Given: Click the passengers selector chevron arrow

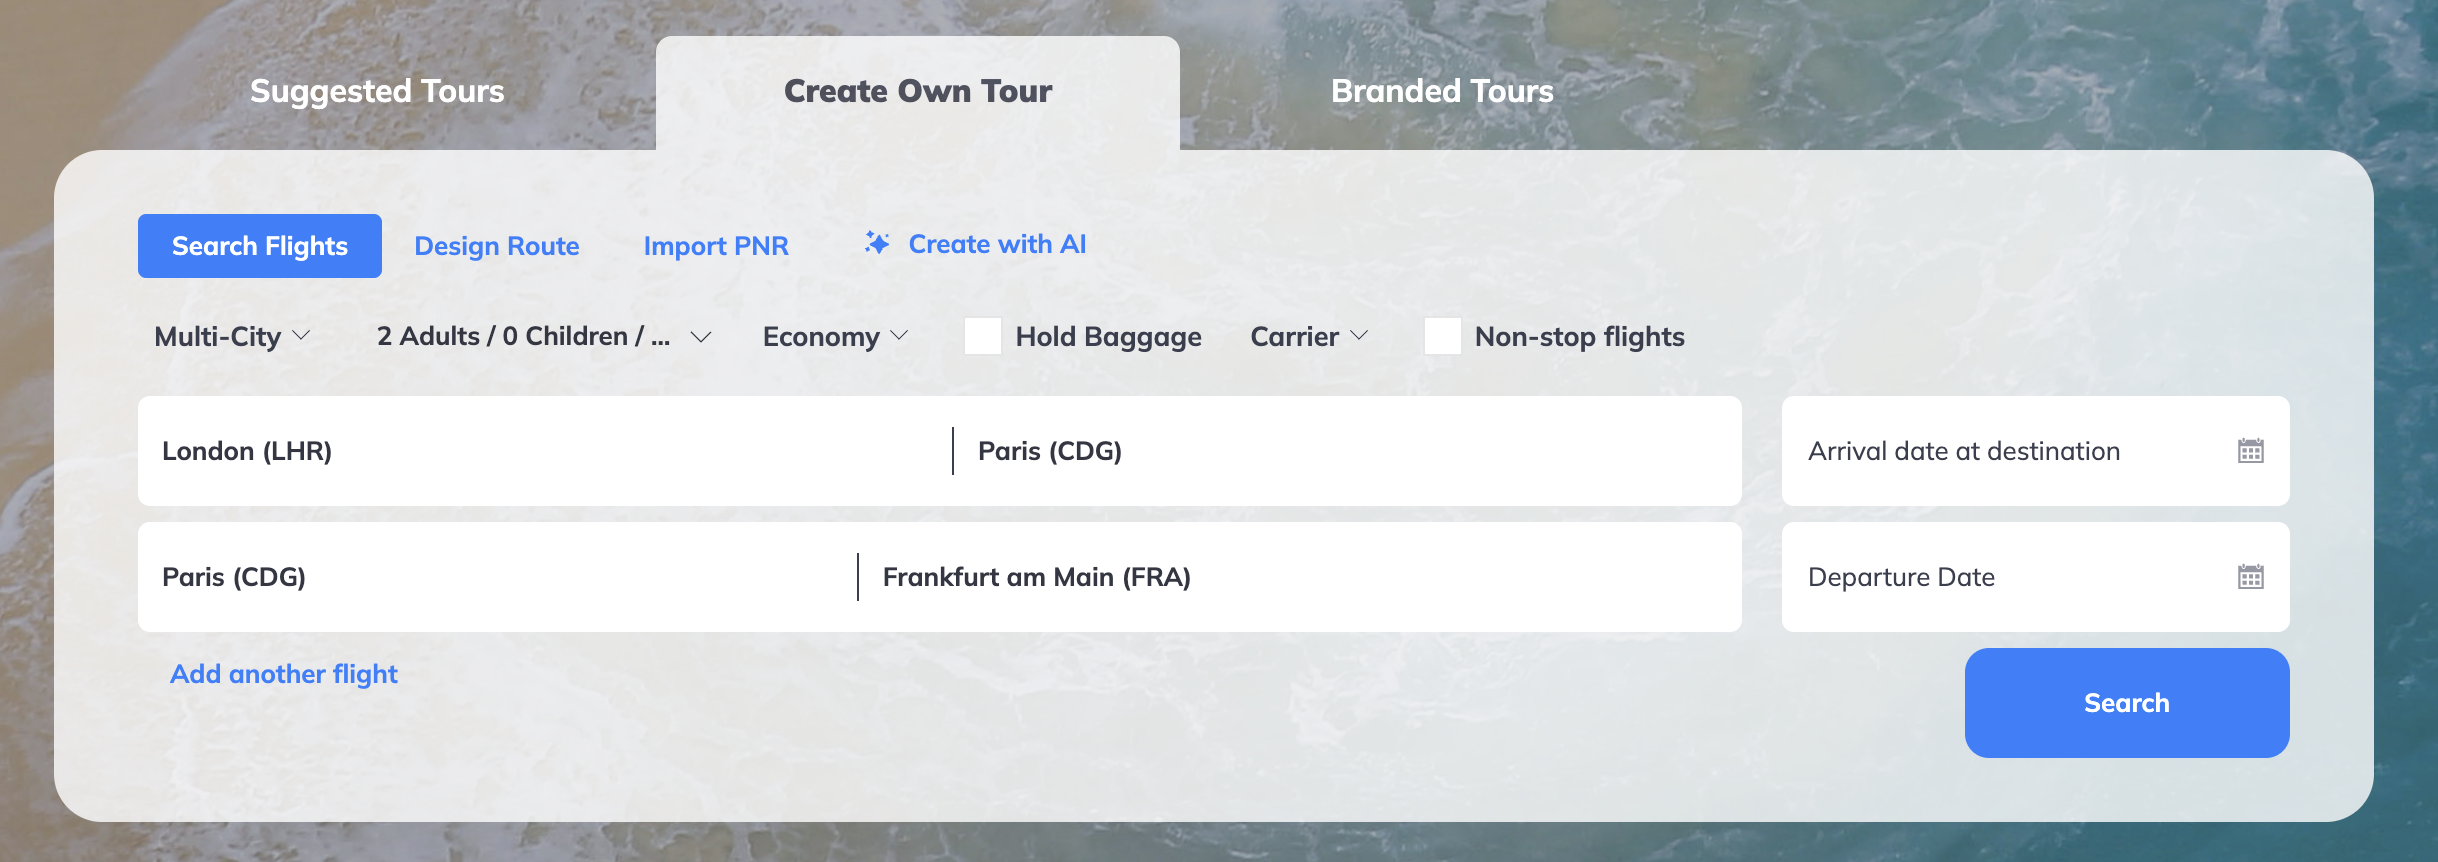Looking at the screenshot, I should 701,337.
